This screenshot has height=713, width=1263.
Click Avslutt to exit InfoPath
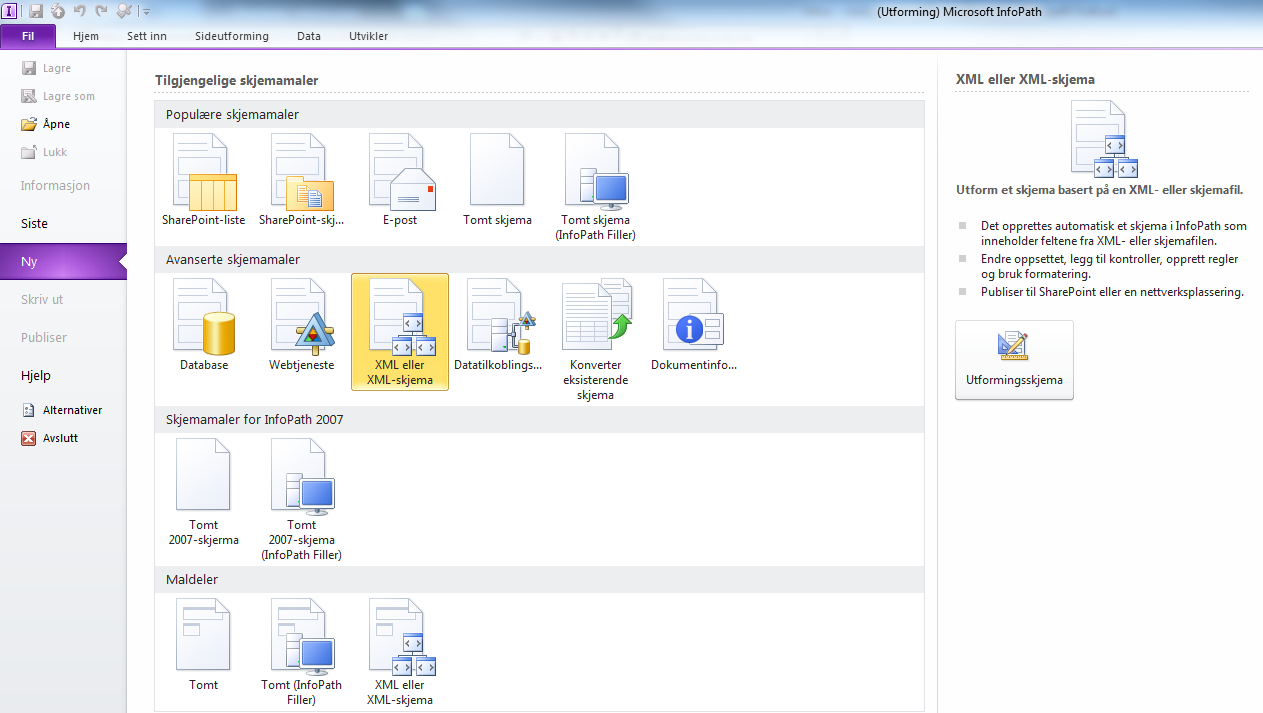click(x=50, y=438)
